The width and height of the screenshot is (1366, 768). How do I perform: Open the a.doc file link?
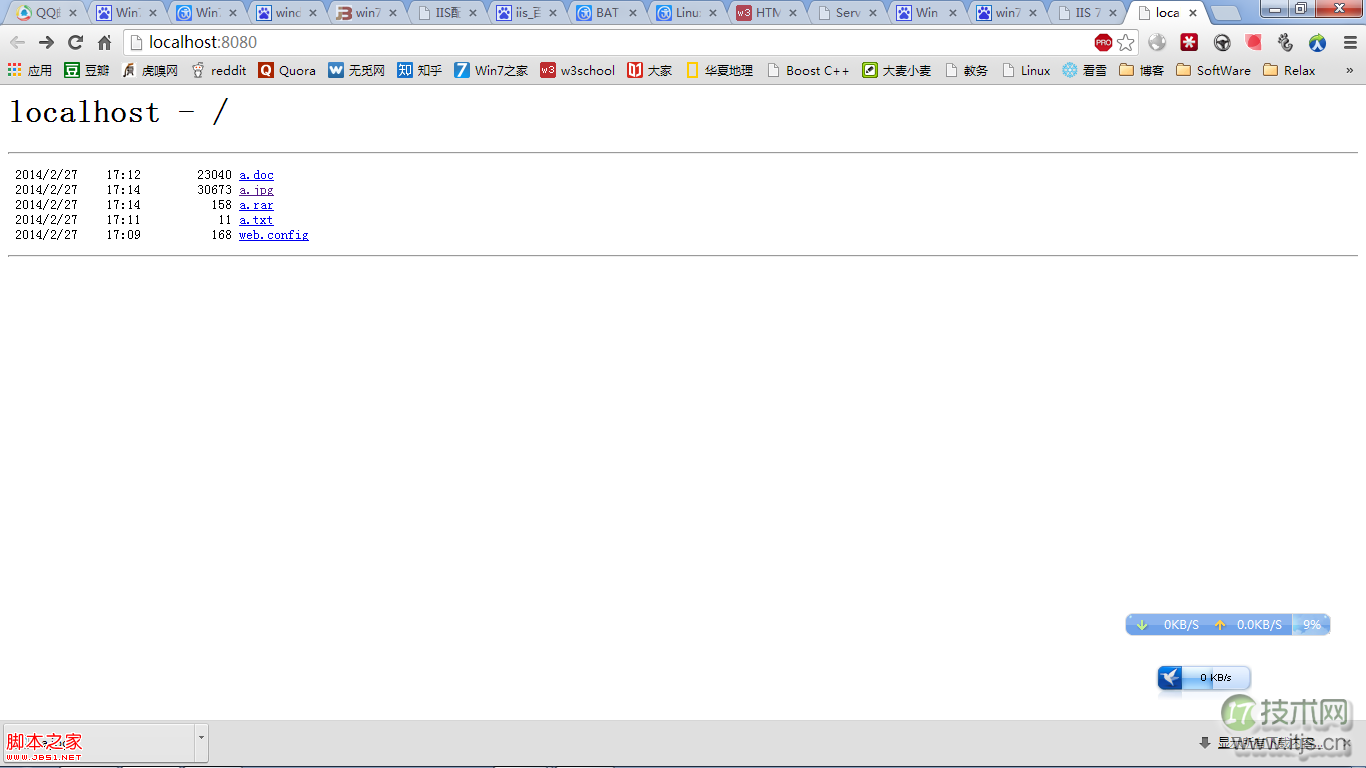tap(256, 175)
